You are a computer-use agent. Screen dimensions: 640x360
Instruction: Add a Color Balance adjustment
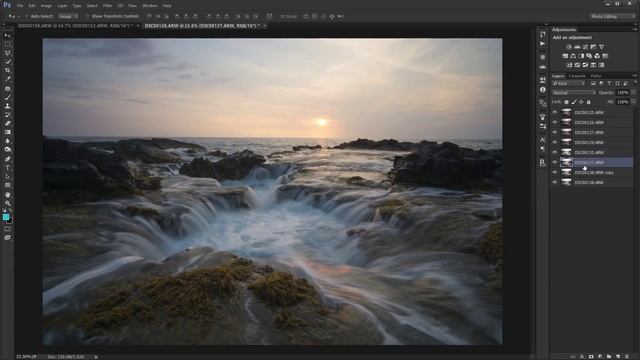click(573, 56)
